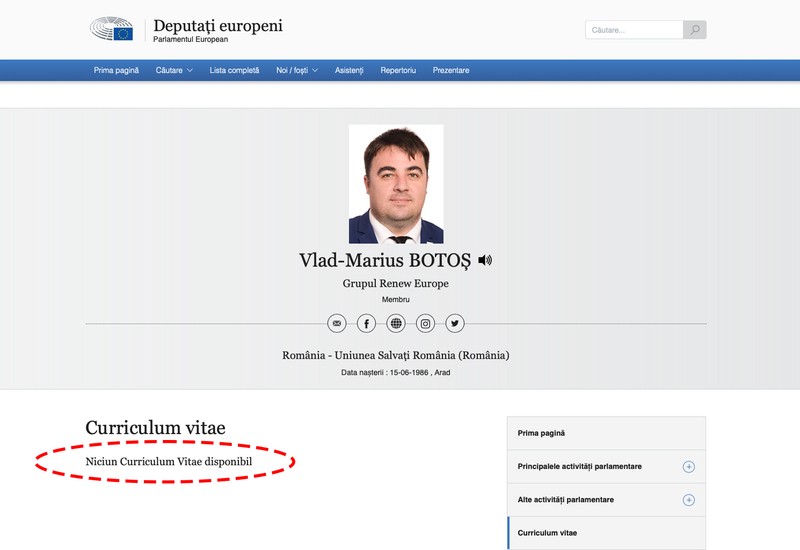The height and width of the screenshot is (550, 800).
Task: Expand Alte activități parlamentare plus icon
Action: [x=689, y=500]
